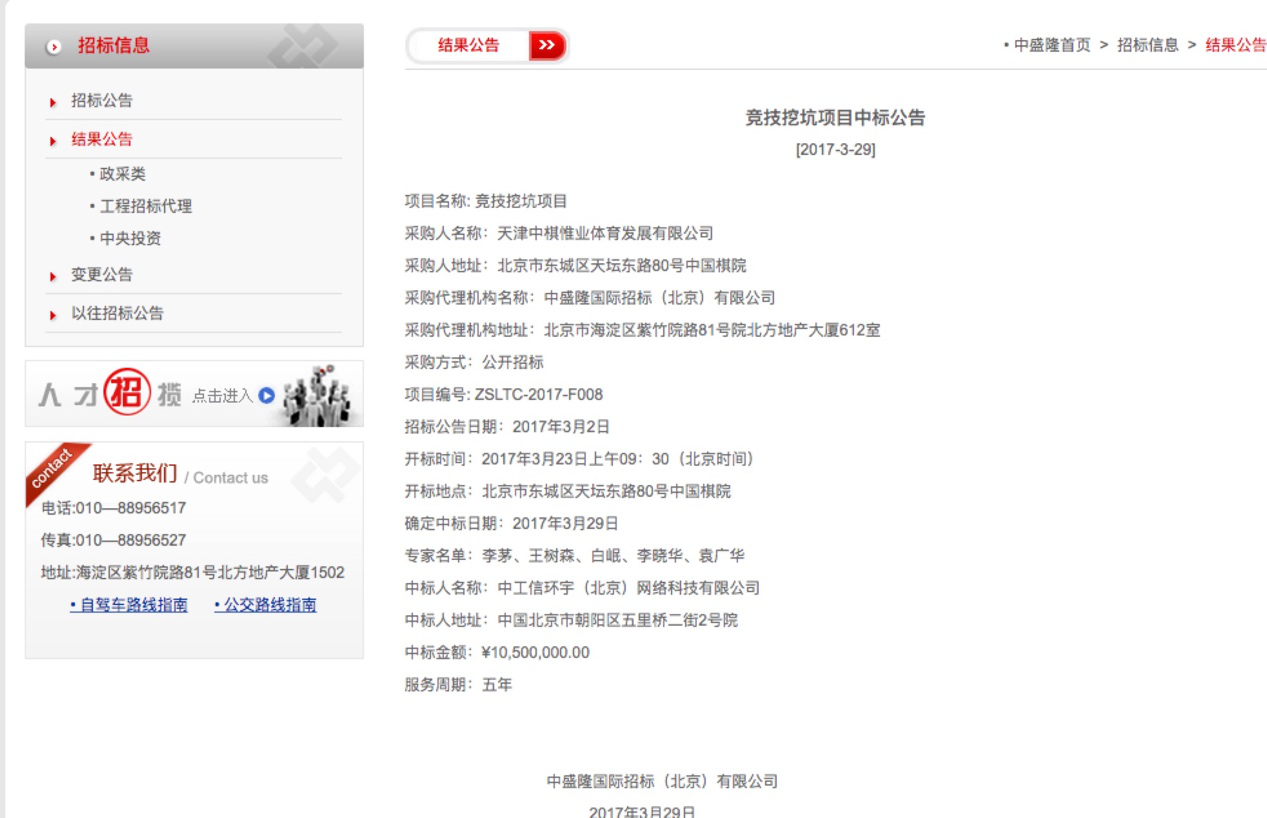Open the 政采类 subcategory
Image resolution: width=1267 pixels, height=818 pixels.
(122, 174)
